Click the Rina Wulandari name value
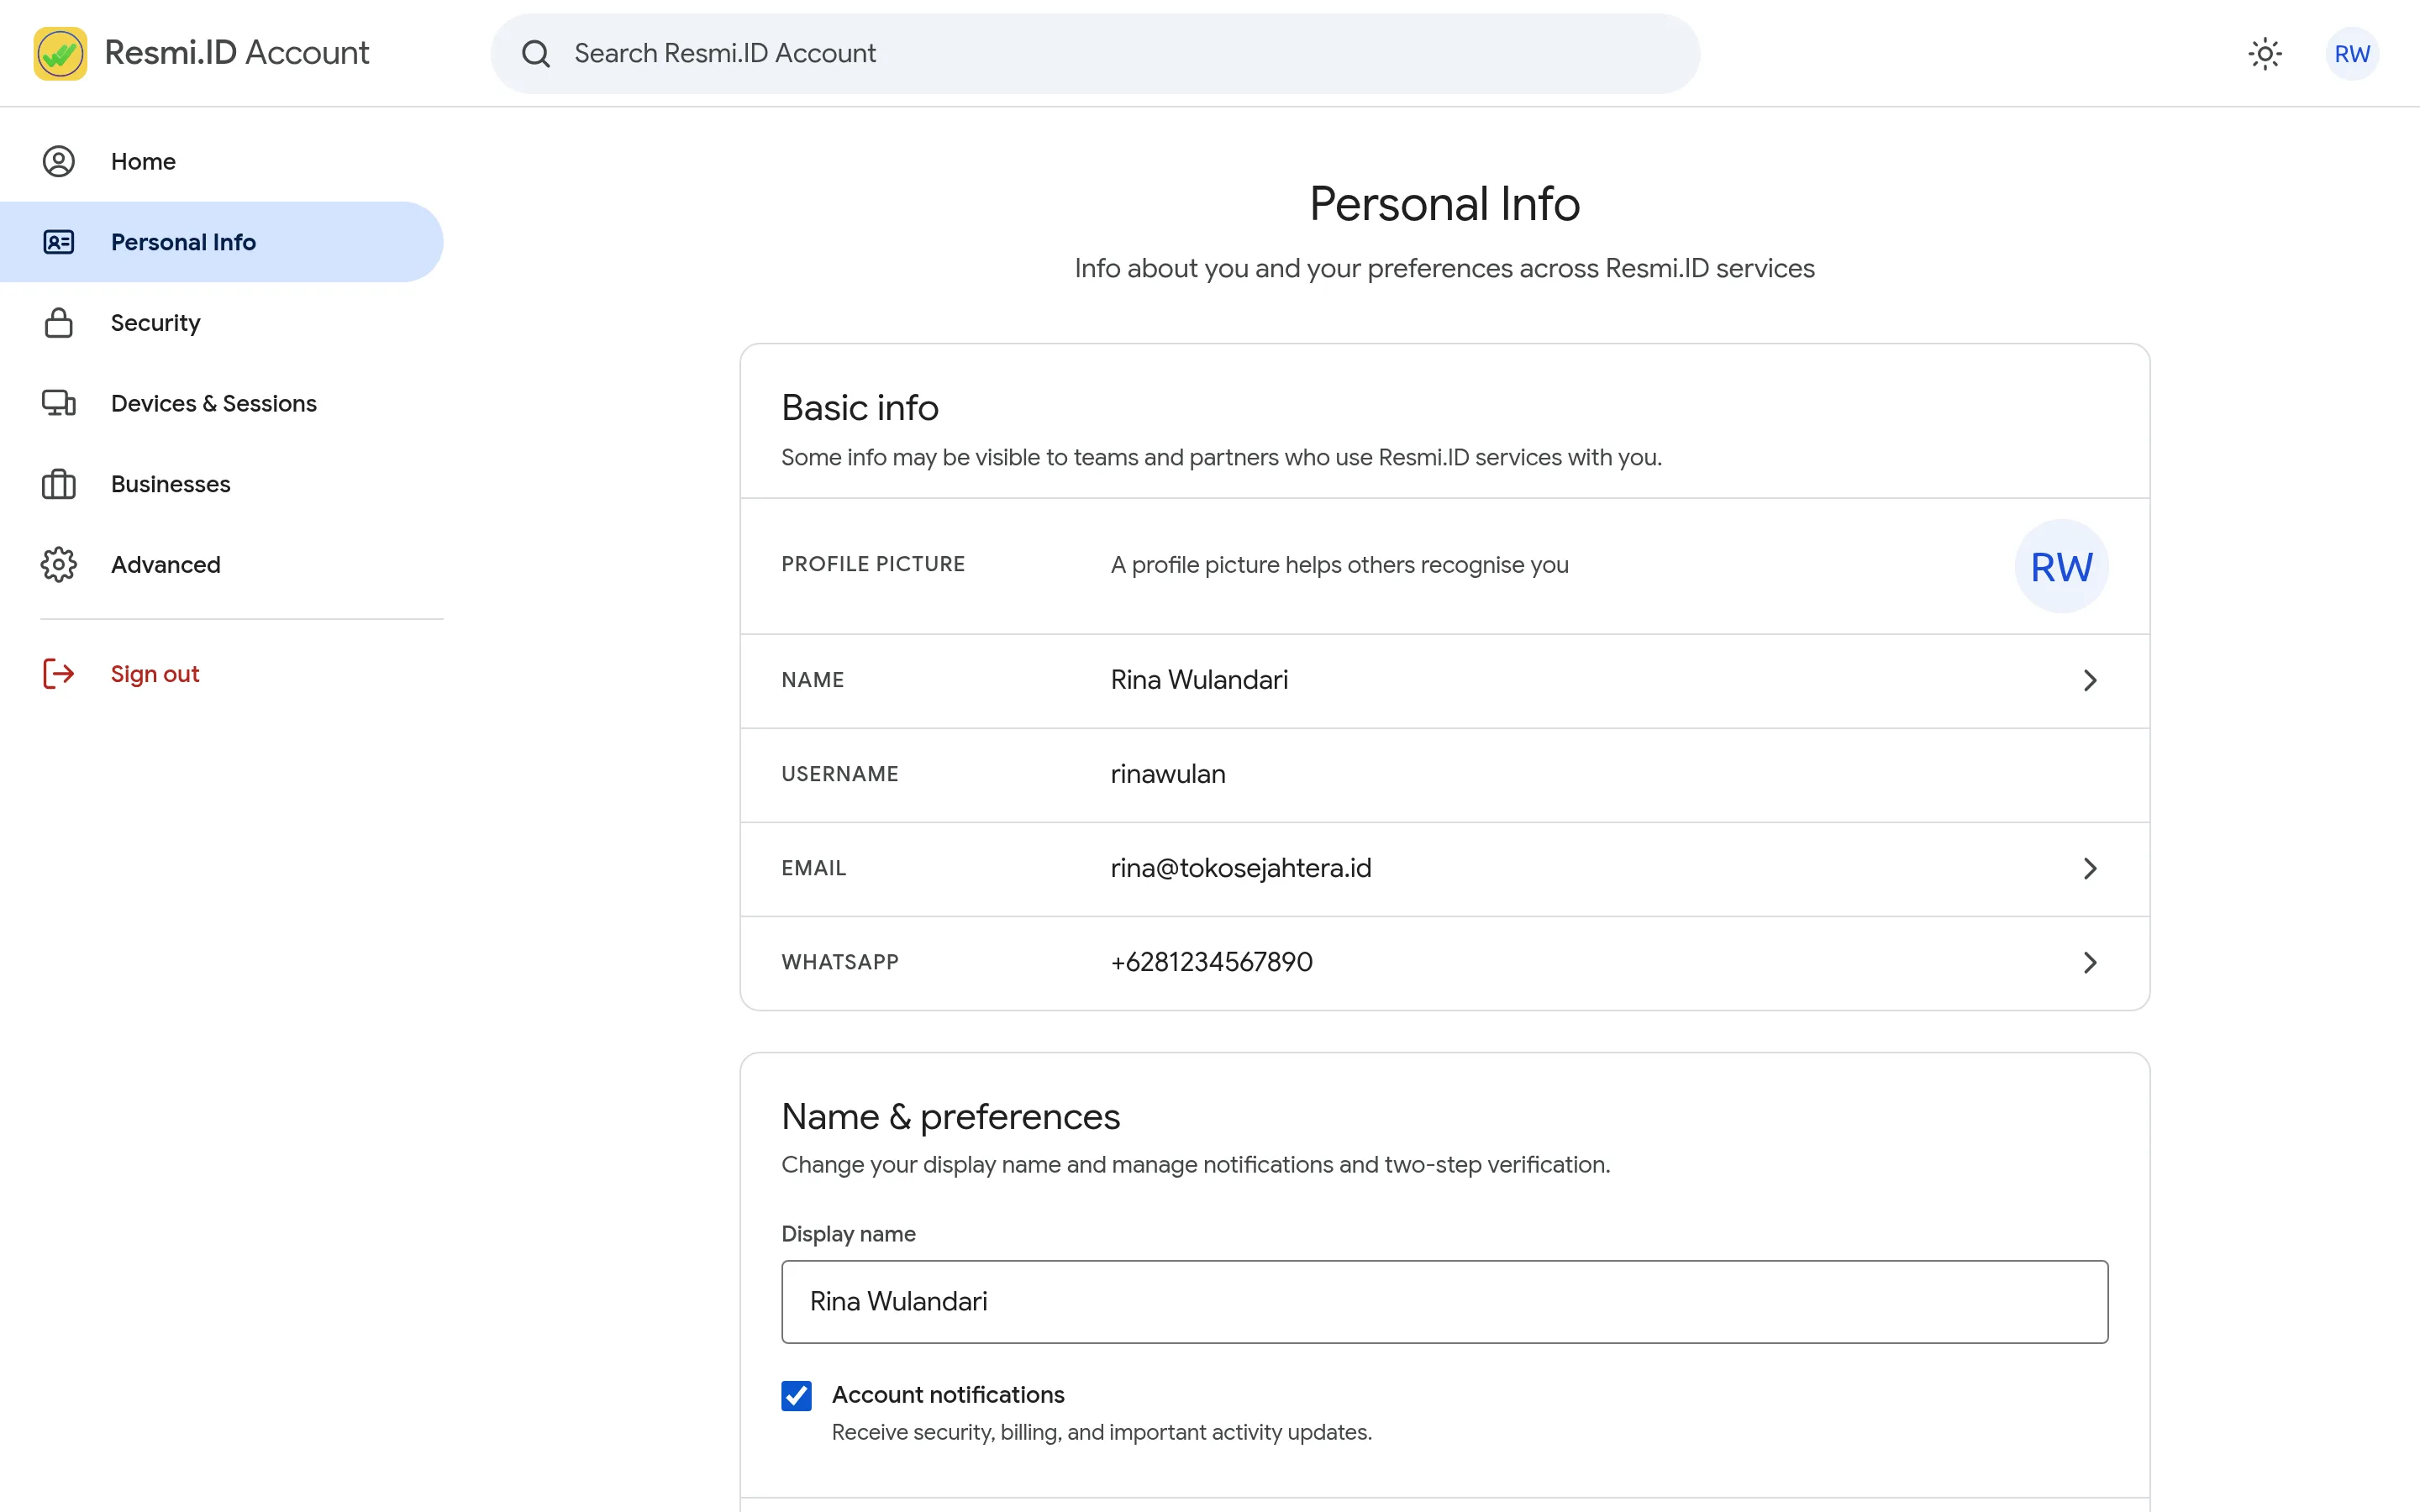Image resolution: width=2420 pixels, height=1512 pixels. 1199,680
